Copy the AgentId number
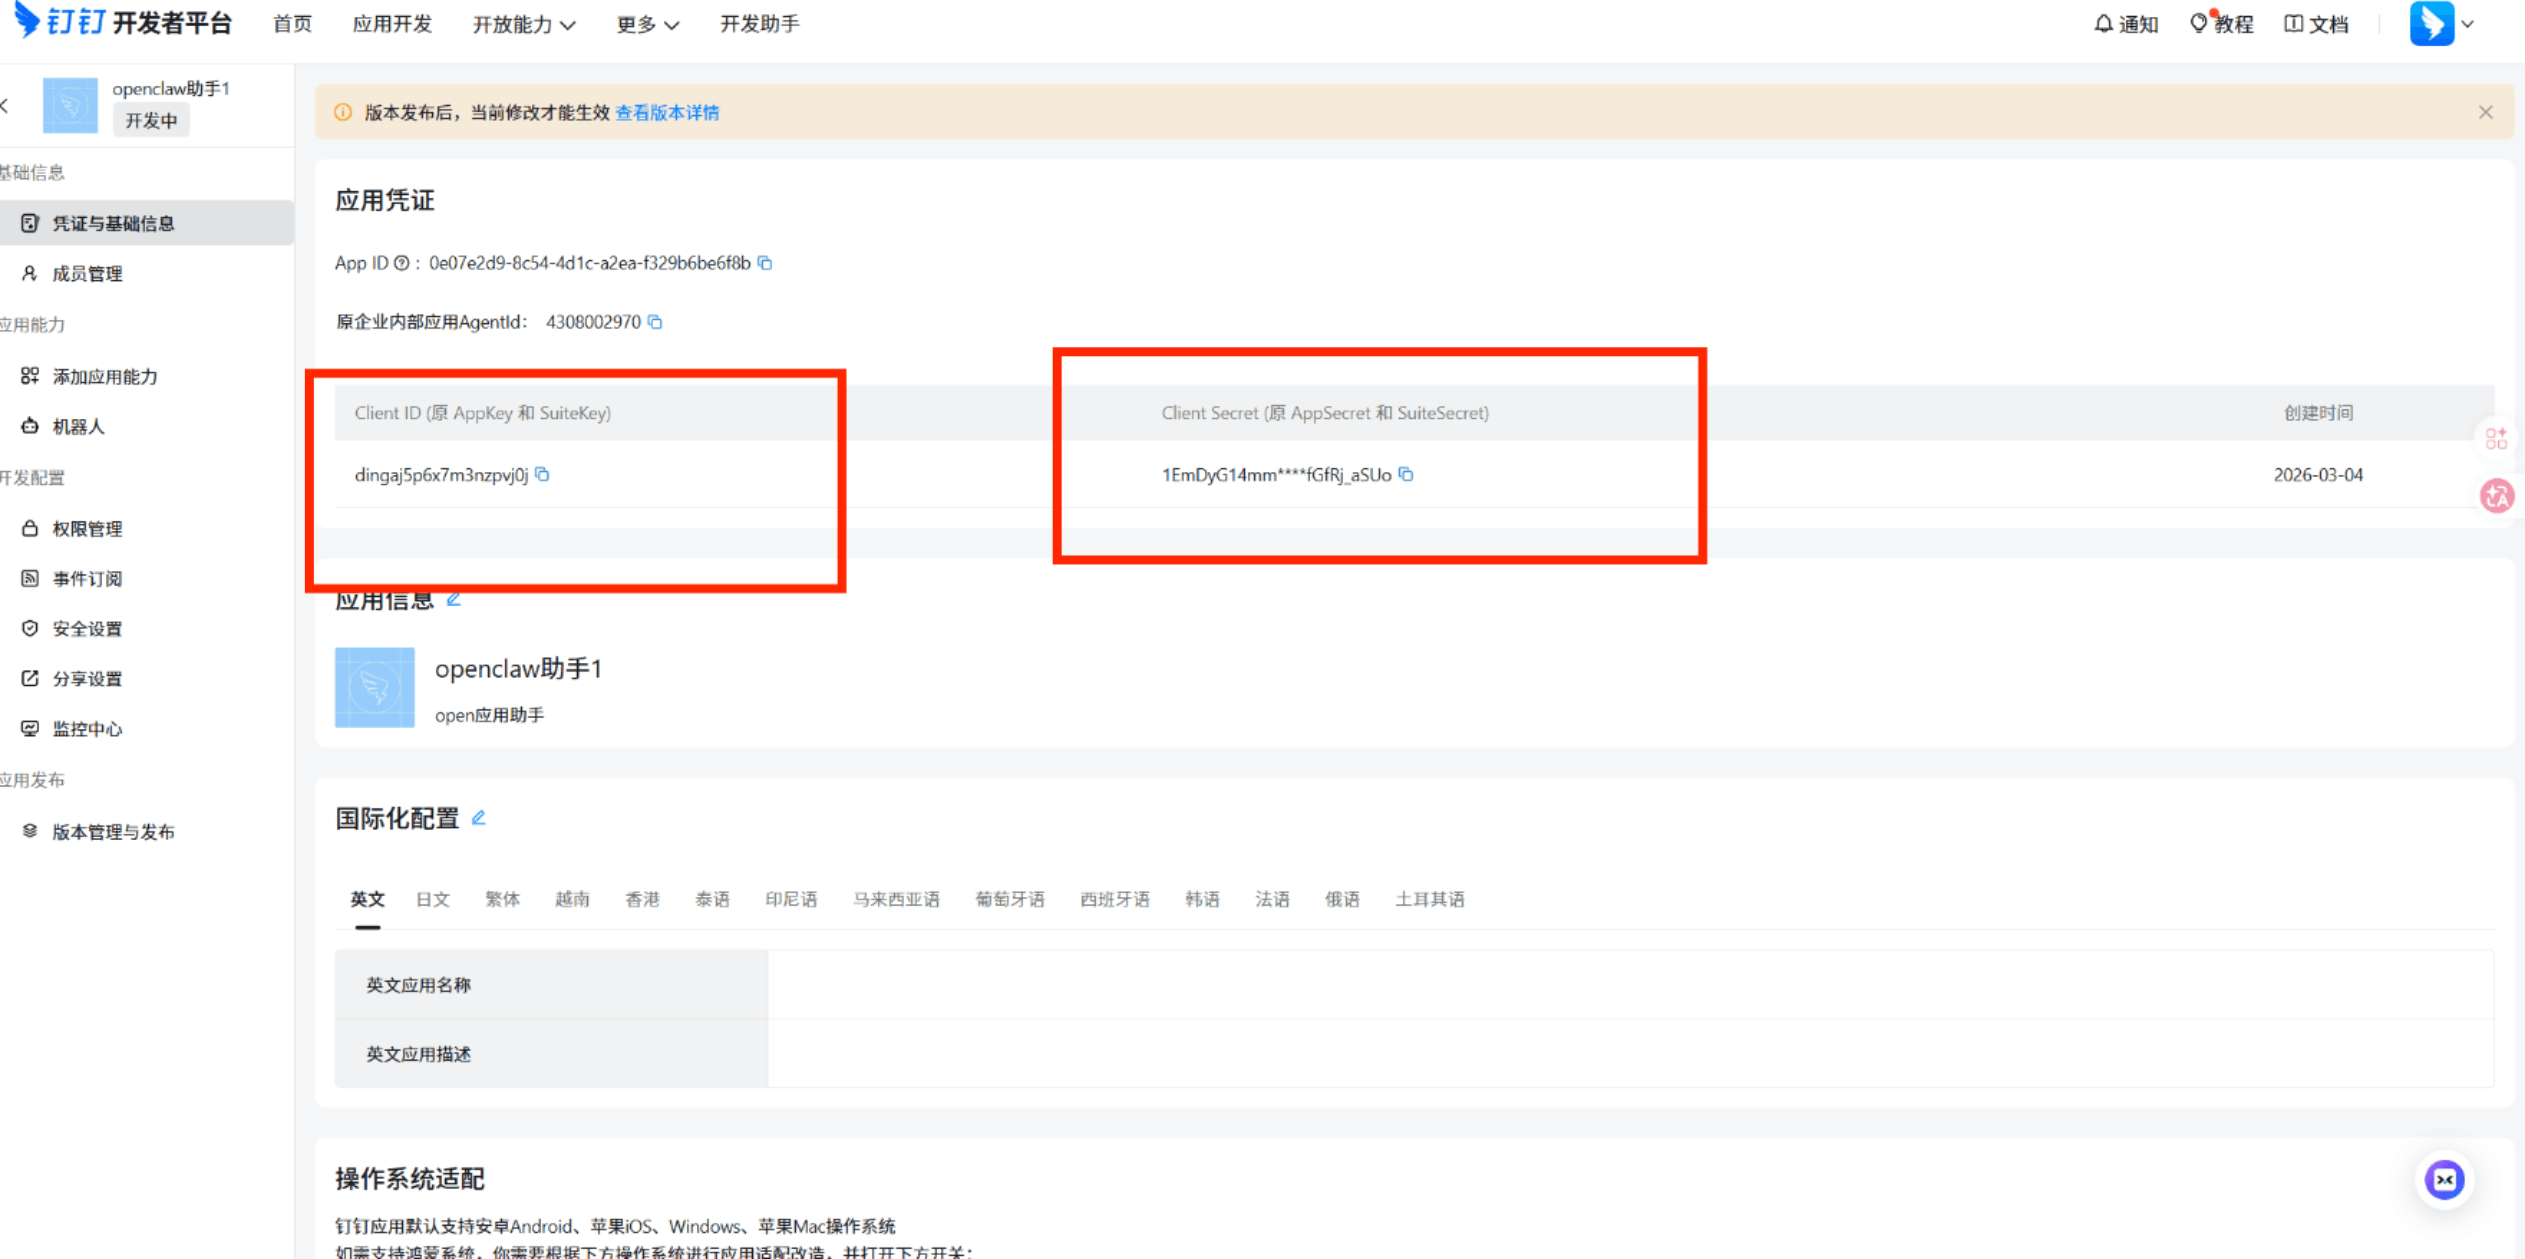This screenshot has width=2525, height=1259. (x=655, y=322)
